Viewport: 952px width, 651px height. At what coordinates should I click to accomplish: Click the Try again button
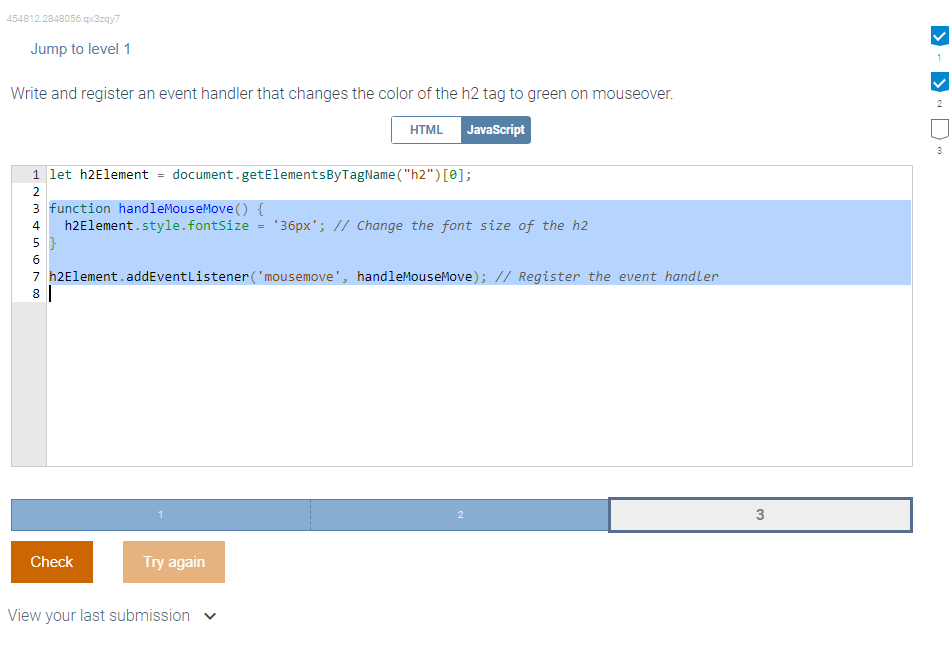coord(173,561)
